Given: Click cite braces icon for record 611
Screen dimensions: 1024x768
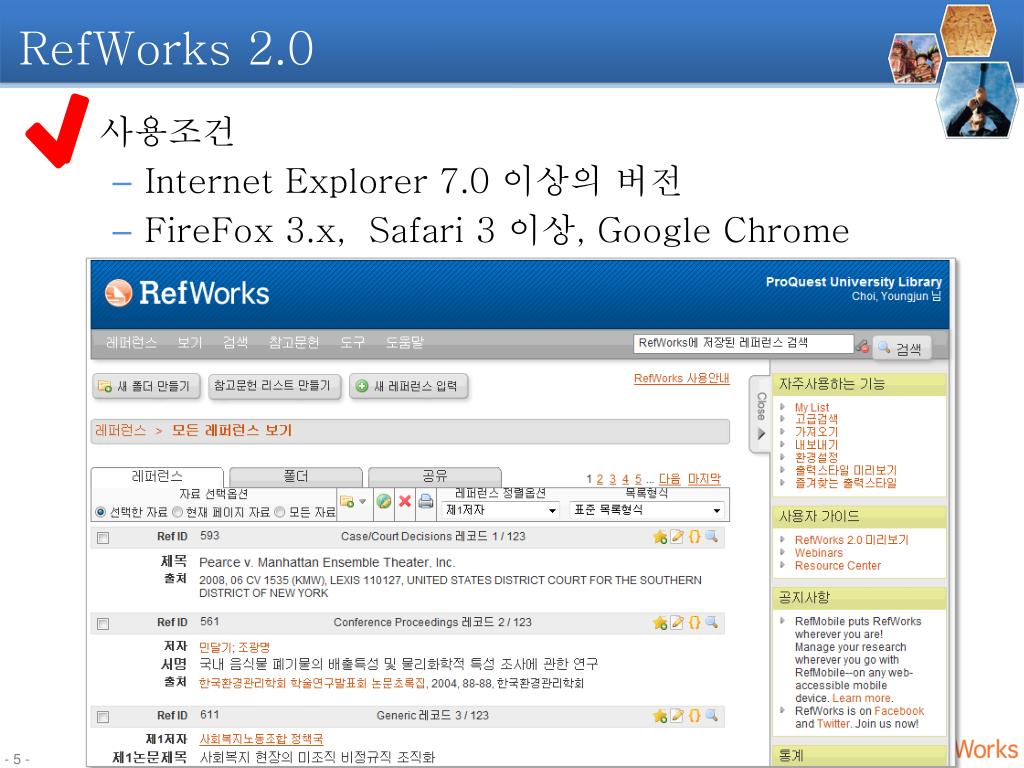Looking at the screenshot, I should point(695,716).
